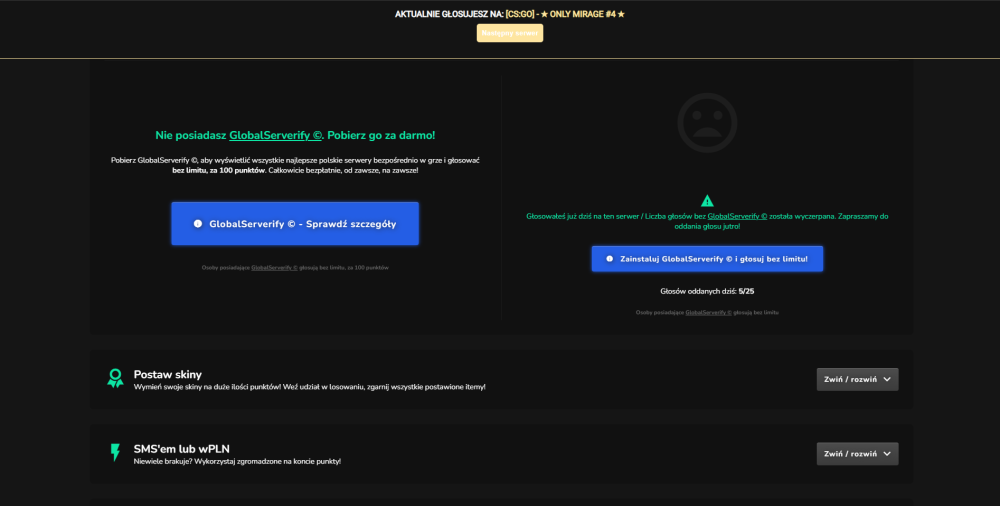The height and width of the screenshot is (506, 1000).
Task: Click the AKTUALNIE GŁOSUJESZ NA label
Action: (x=449, y=14)
